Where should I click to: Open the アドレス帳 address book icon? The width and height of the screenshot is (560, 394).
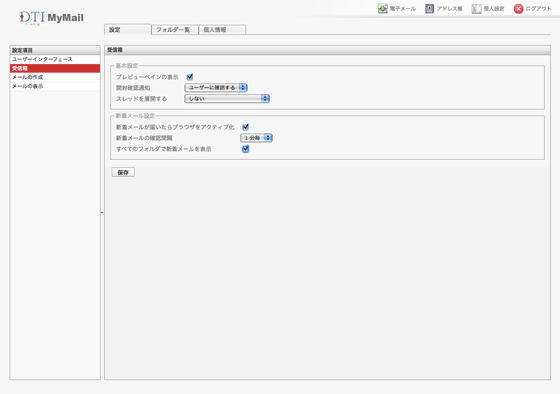pos(429,9)
